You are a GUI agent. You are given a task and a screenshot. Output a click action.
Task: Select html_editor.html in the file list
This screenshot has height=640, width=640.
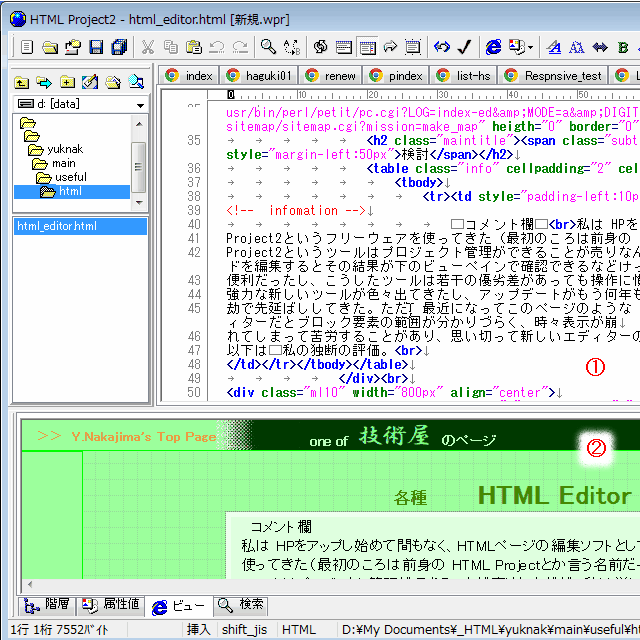pyautogui.click(x=57, y=227)
